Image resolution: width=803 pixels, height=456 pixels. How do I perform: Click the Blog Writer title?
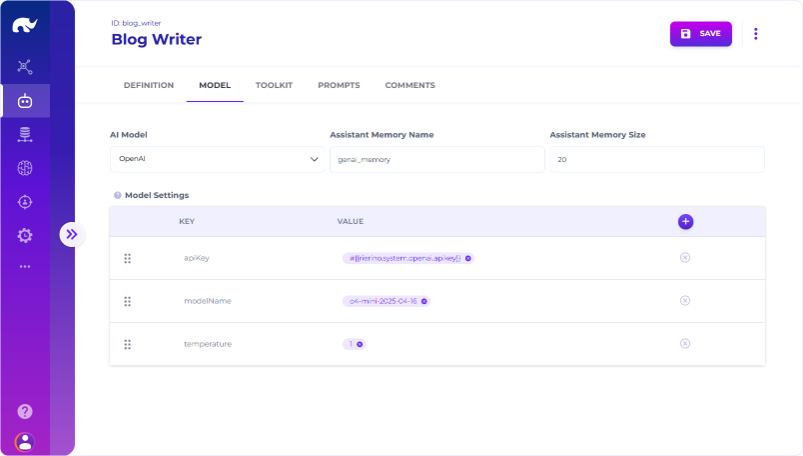(x=157, y=39)
